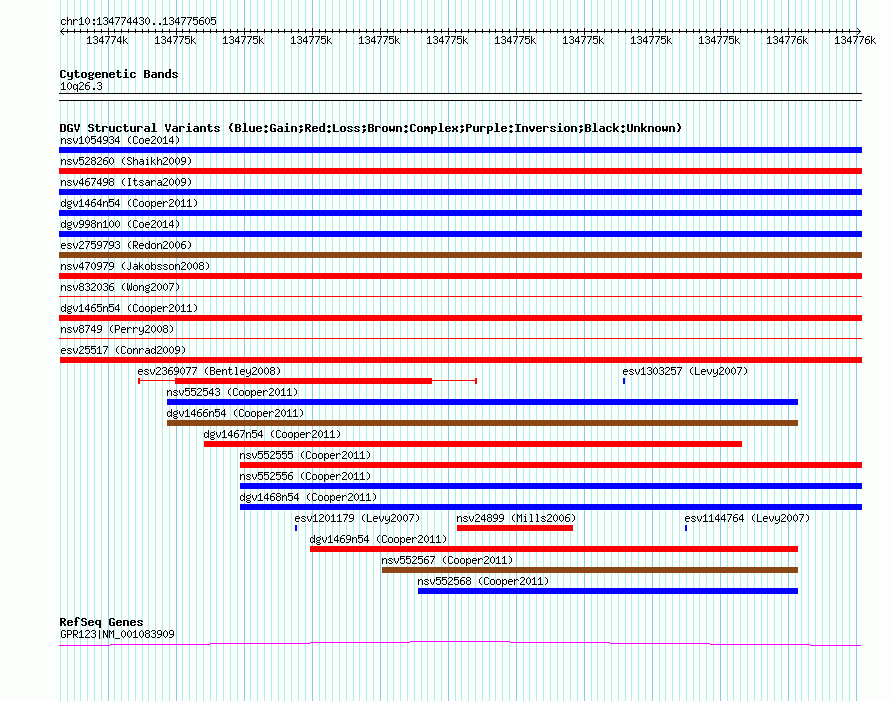Click esv1303257 (Levy2007) label

point(685,371)
